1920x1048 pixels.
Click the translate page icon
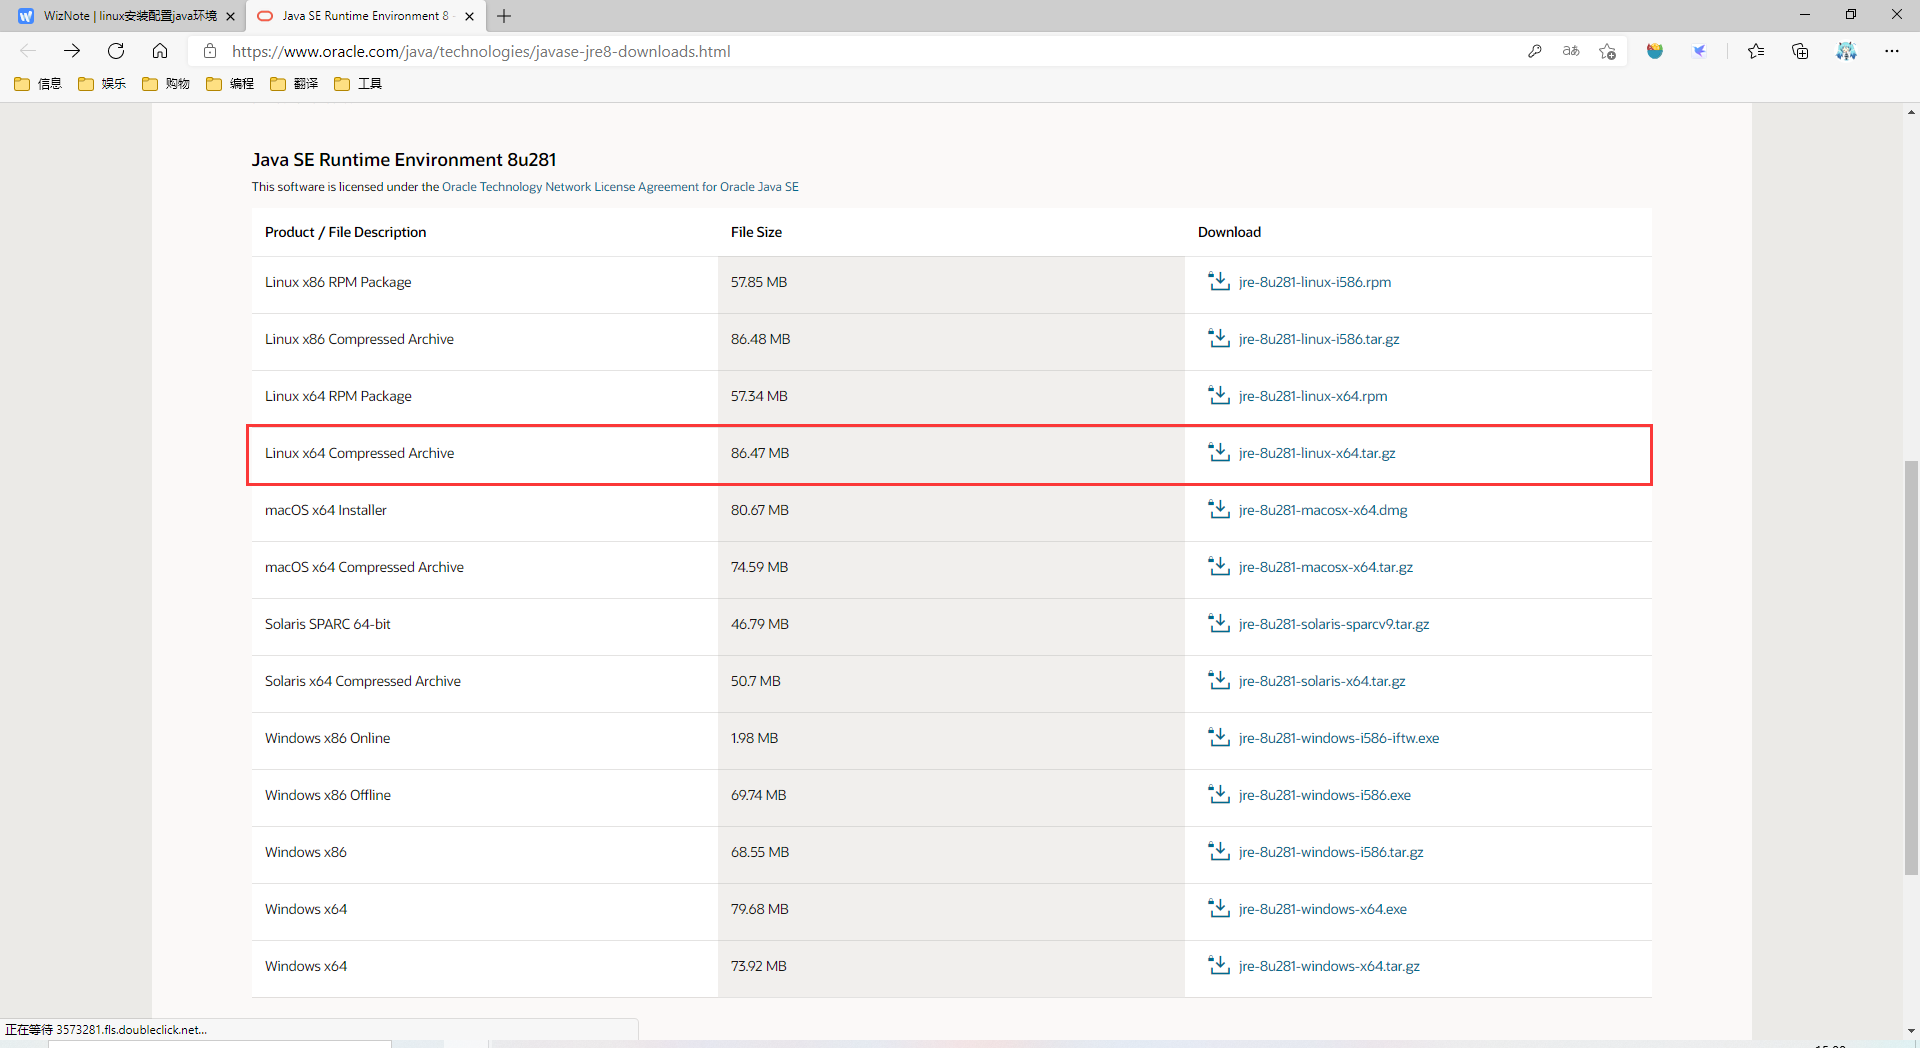1571,51
